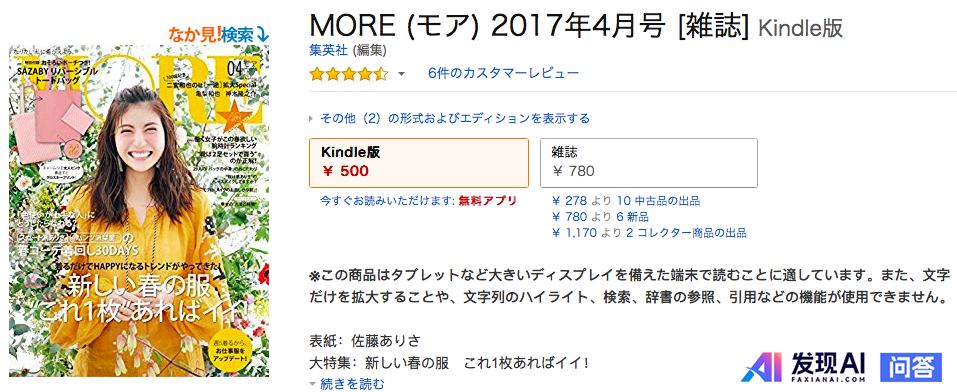Click the 发现AI logo icon
The image size is (957, 392).
pyautogui.click(x=760, y=367)
